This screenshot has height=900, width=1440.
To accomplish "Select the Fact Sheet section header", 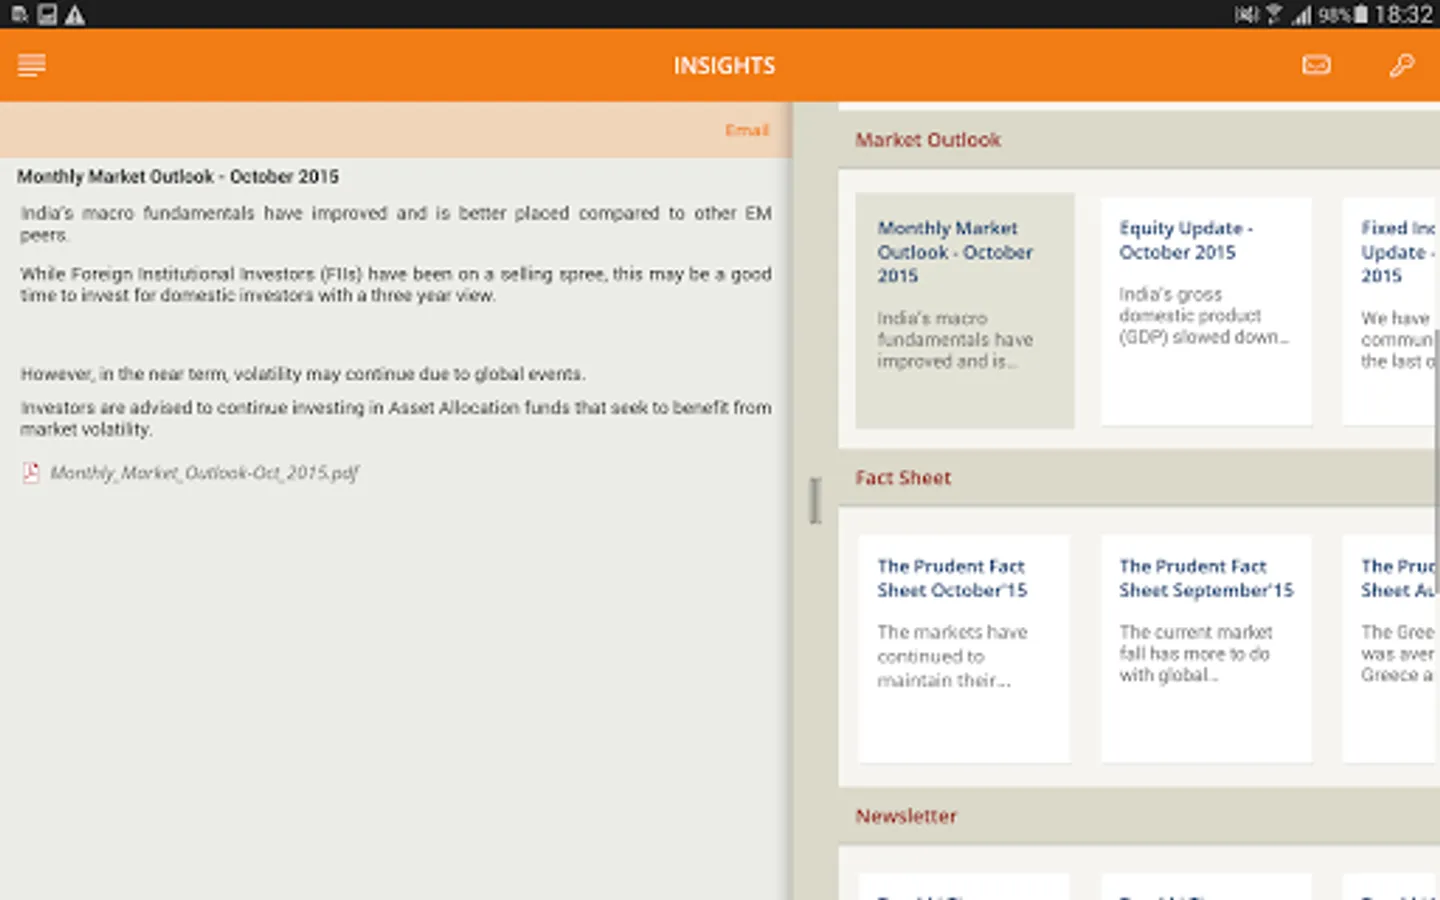I will click(x=1139, y=478).
